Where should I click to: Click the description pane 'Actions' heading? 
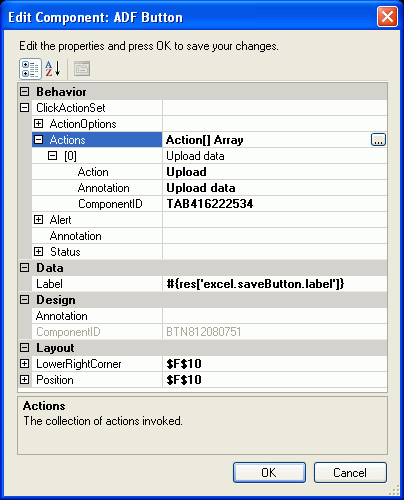tap(44, 406)
